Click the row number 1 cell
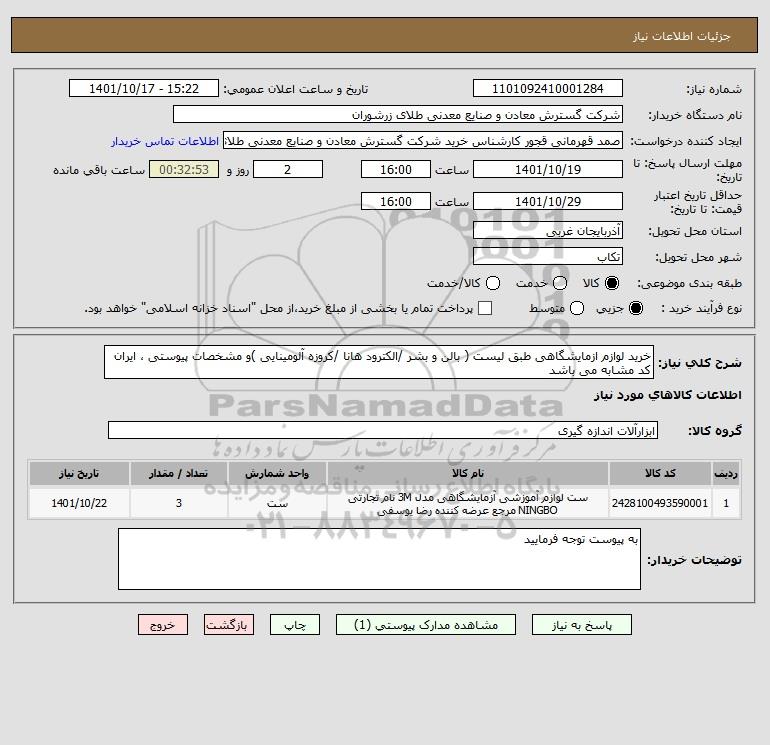Screen dimensions: 770x745 (726, 503)
